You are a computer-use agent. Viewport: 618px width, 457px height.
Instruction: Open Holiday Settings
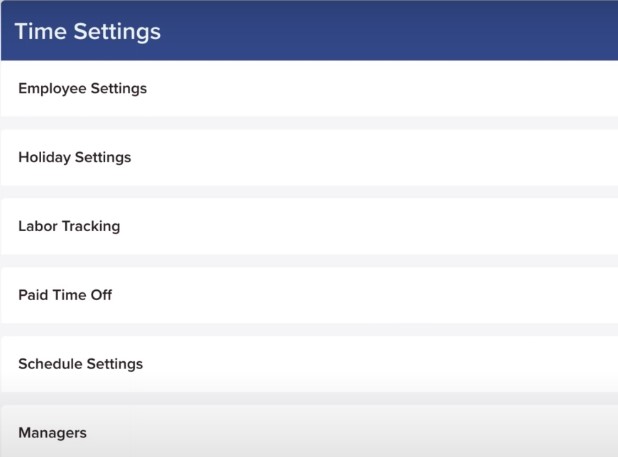pyautogui.click(x=309, y=157)
